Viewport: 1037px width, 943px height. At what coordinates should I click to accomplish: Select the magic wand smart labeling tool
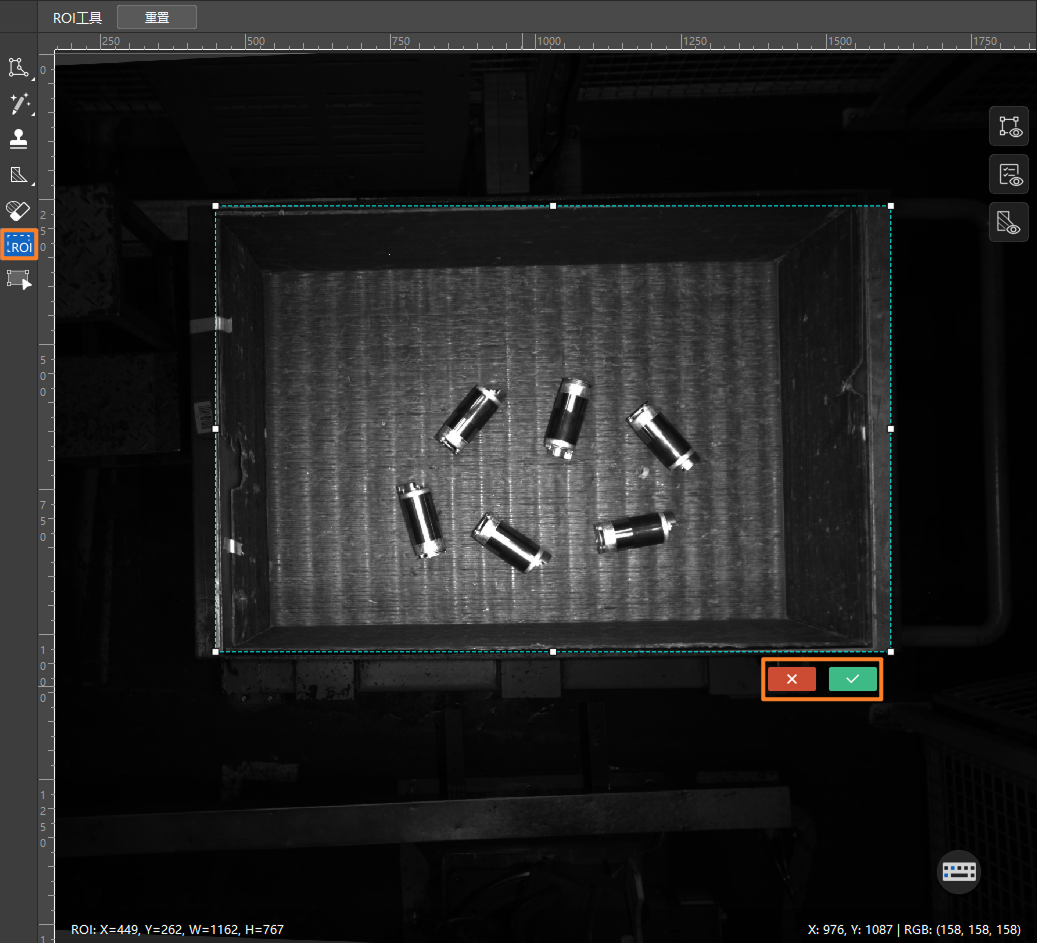pos(19,104)
